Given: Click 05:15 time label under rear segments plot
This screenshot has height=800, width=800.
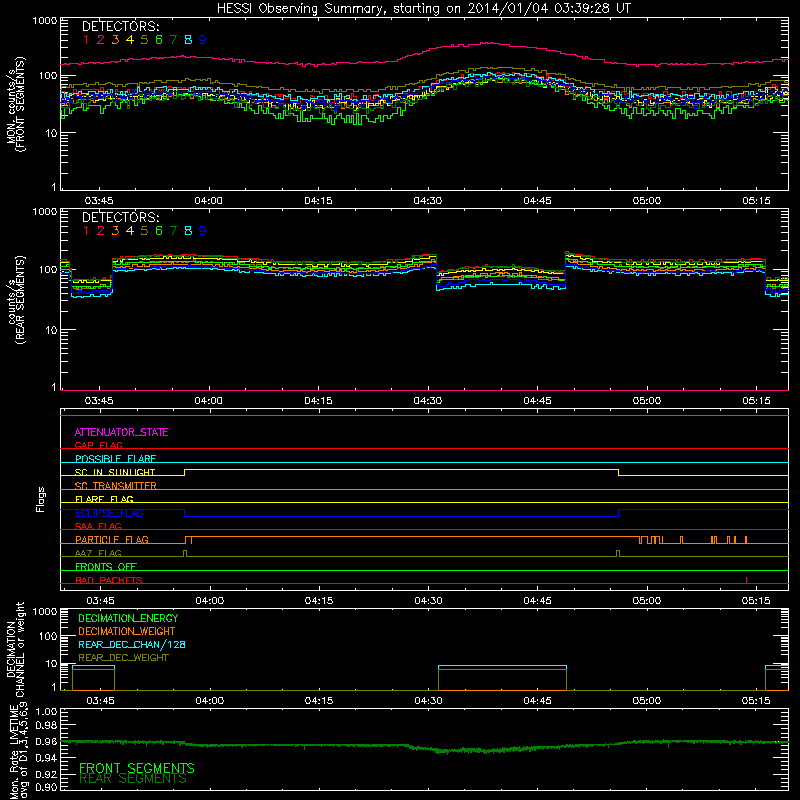Looking at the screenshot, I should pyautogui.click(x=756, y=401).
